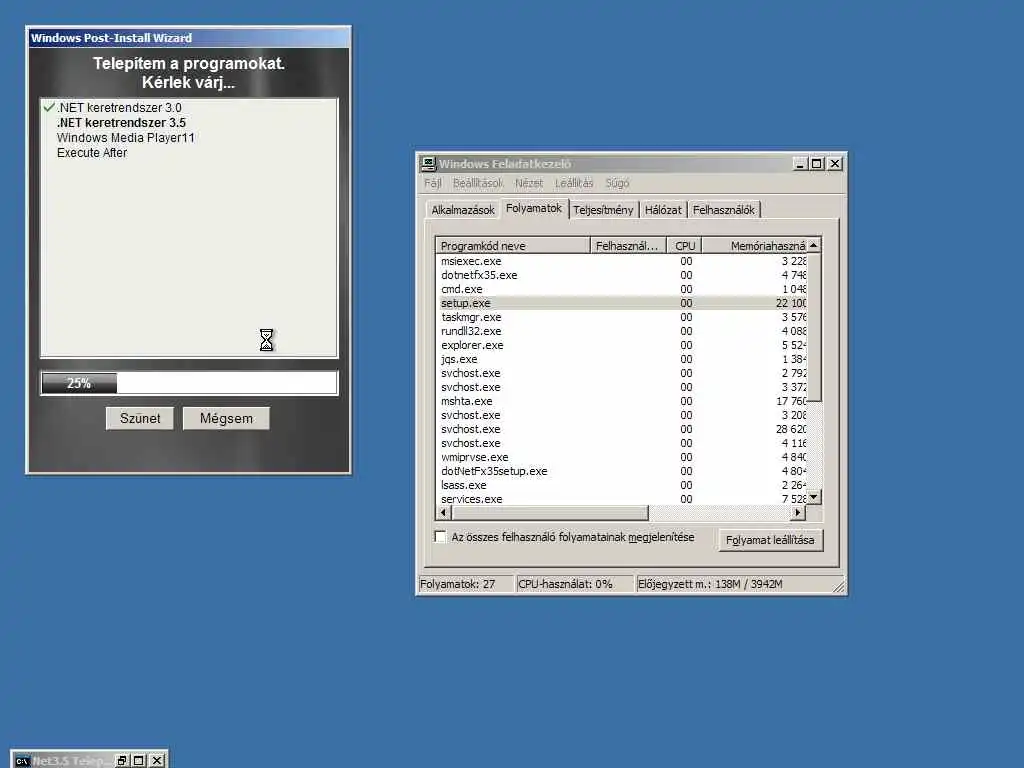Viewport: 1024px width, 768px height.
Task: Click the process list scroll down arrow
Action: (x=814, y=498)
